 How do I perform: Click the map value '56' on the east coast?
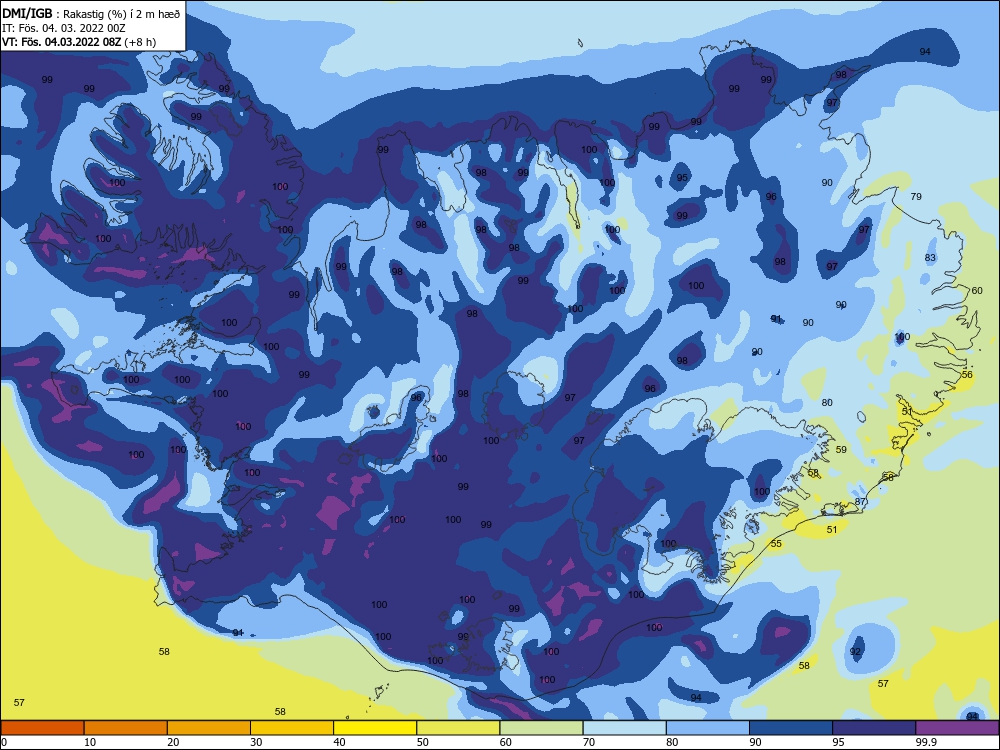[x=967, y=374]
